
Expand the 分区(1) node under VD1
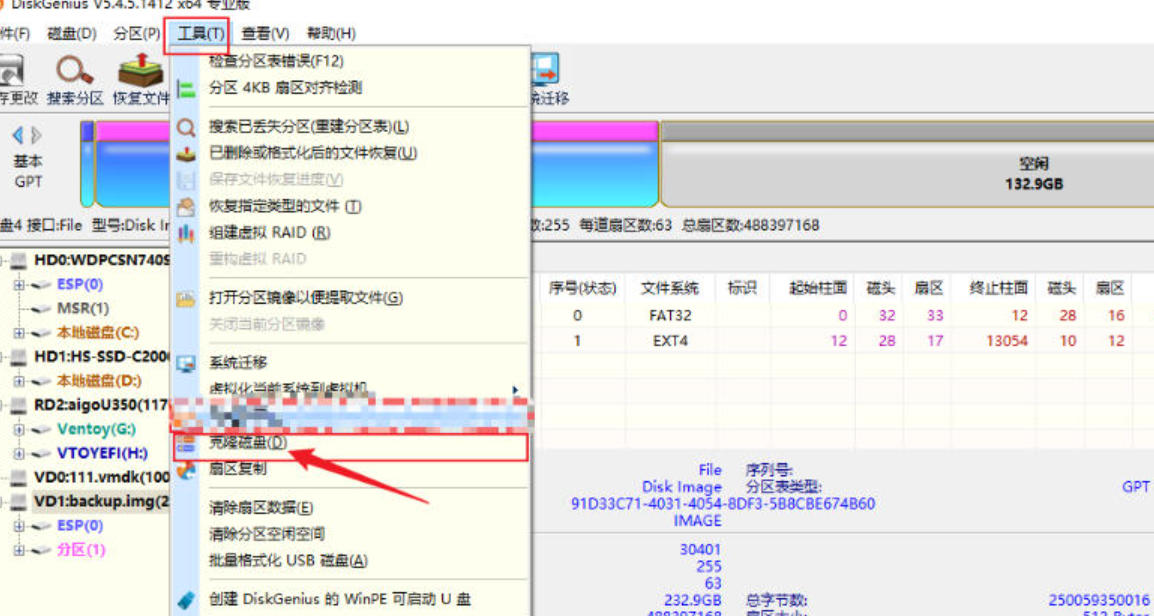pyautogui.click(x=18, y=550)
